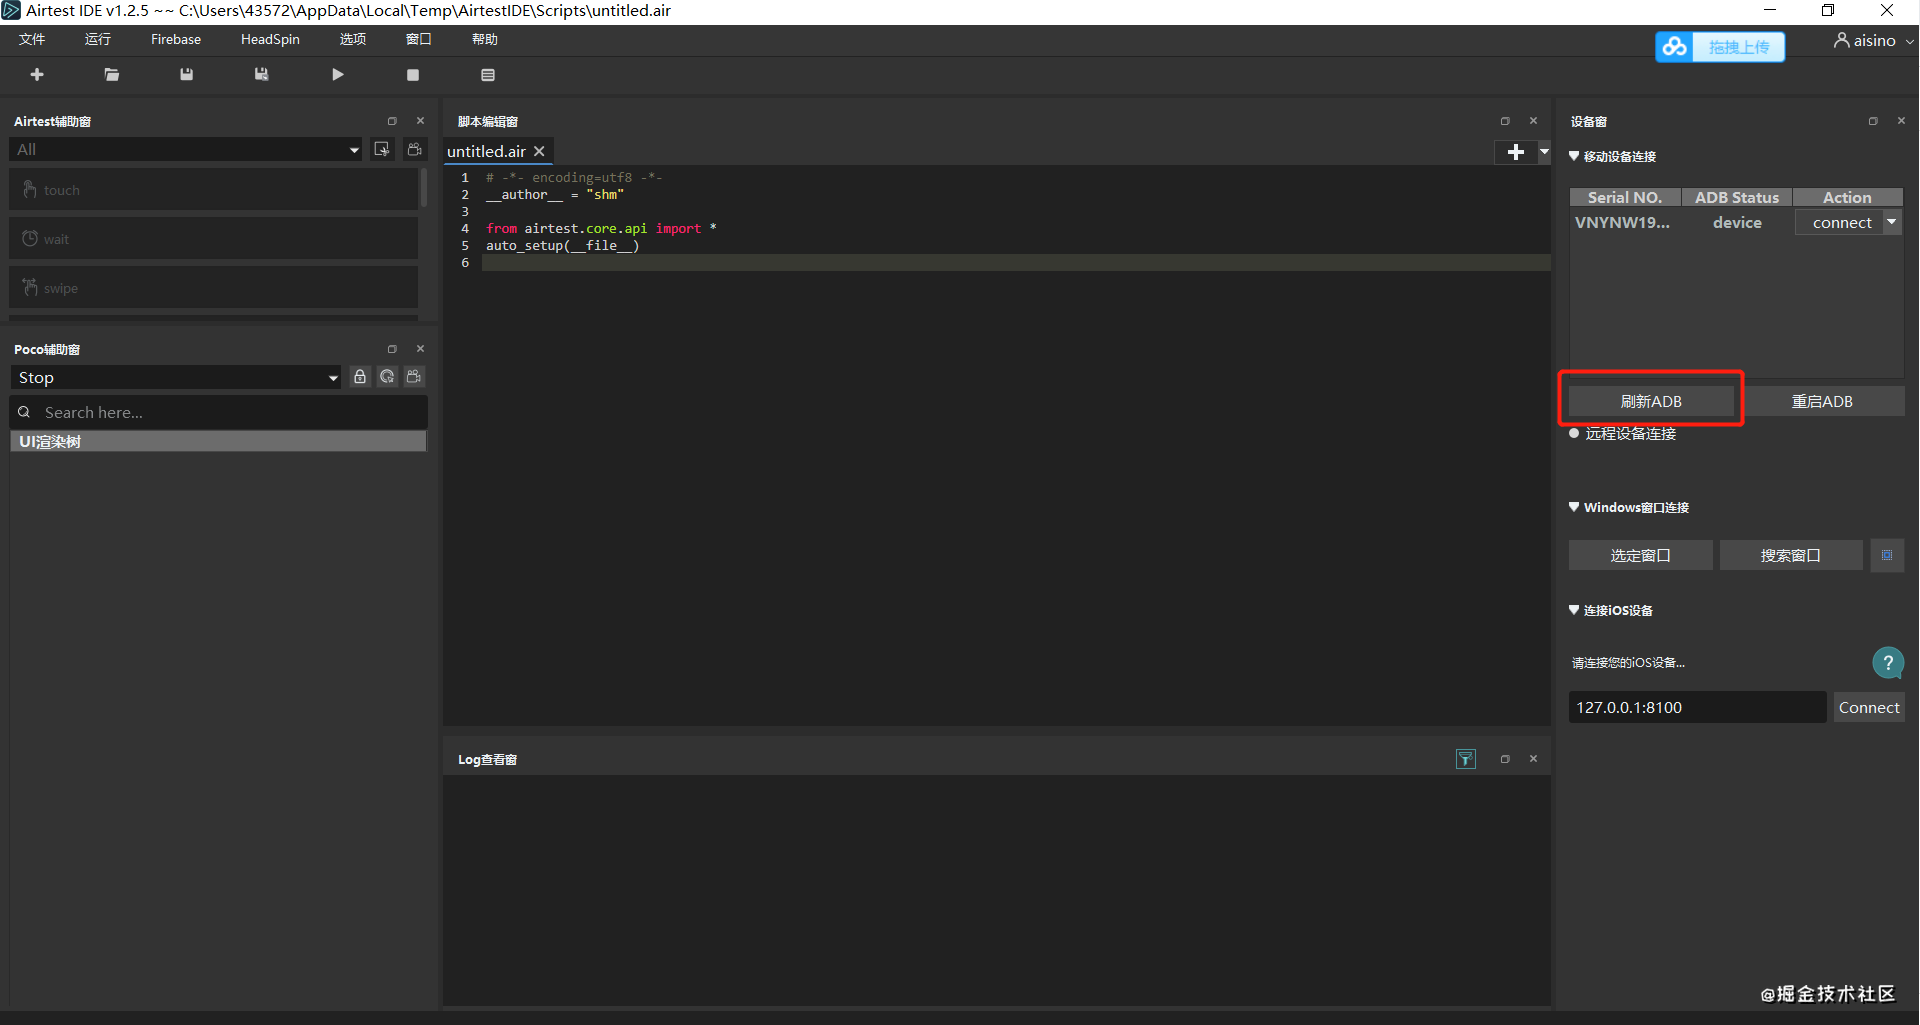This screenshot has height=1025, width=1920.
Task: Collapse the 连接iOS设备 section
Action: coord(1574,610)
